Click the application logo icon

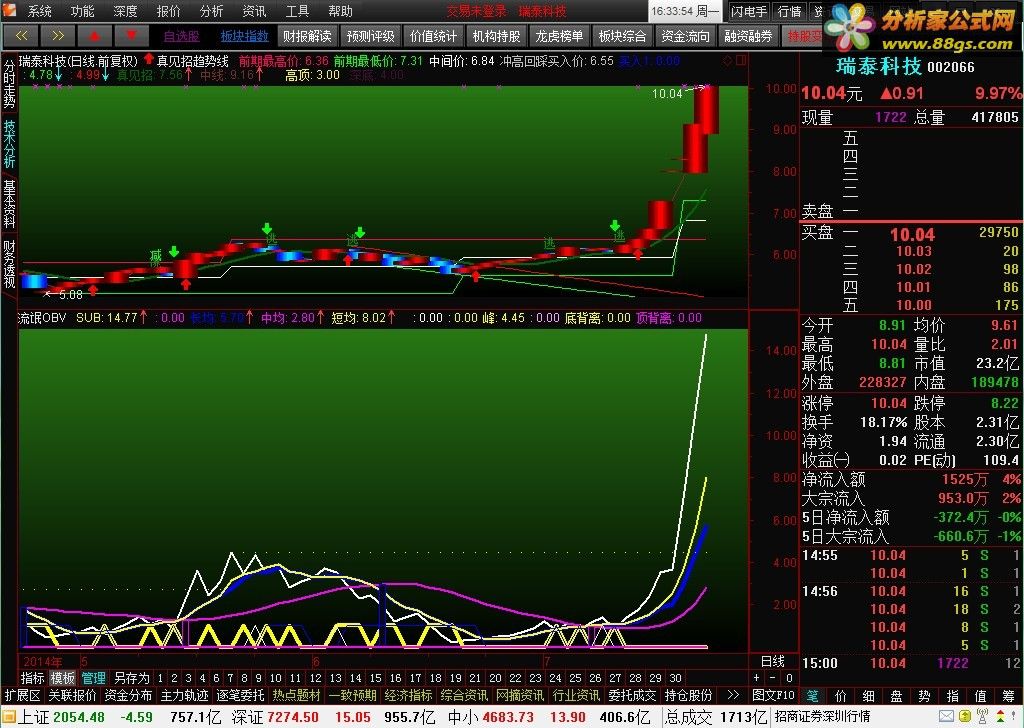point(9,9)
